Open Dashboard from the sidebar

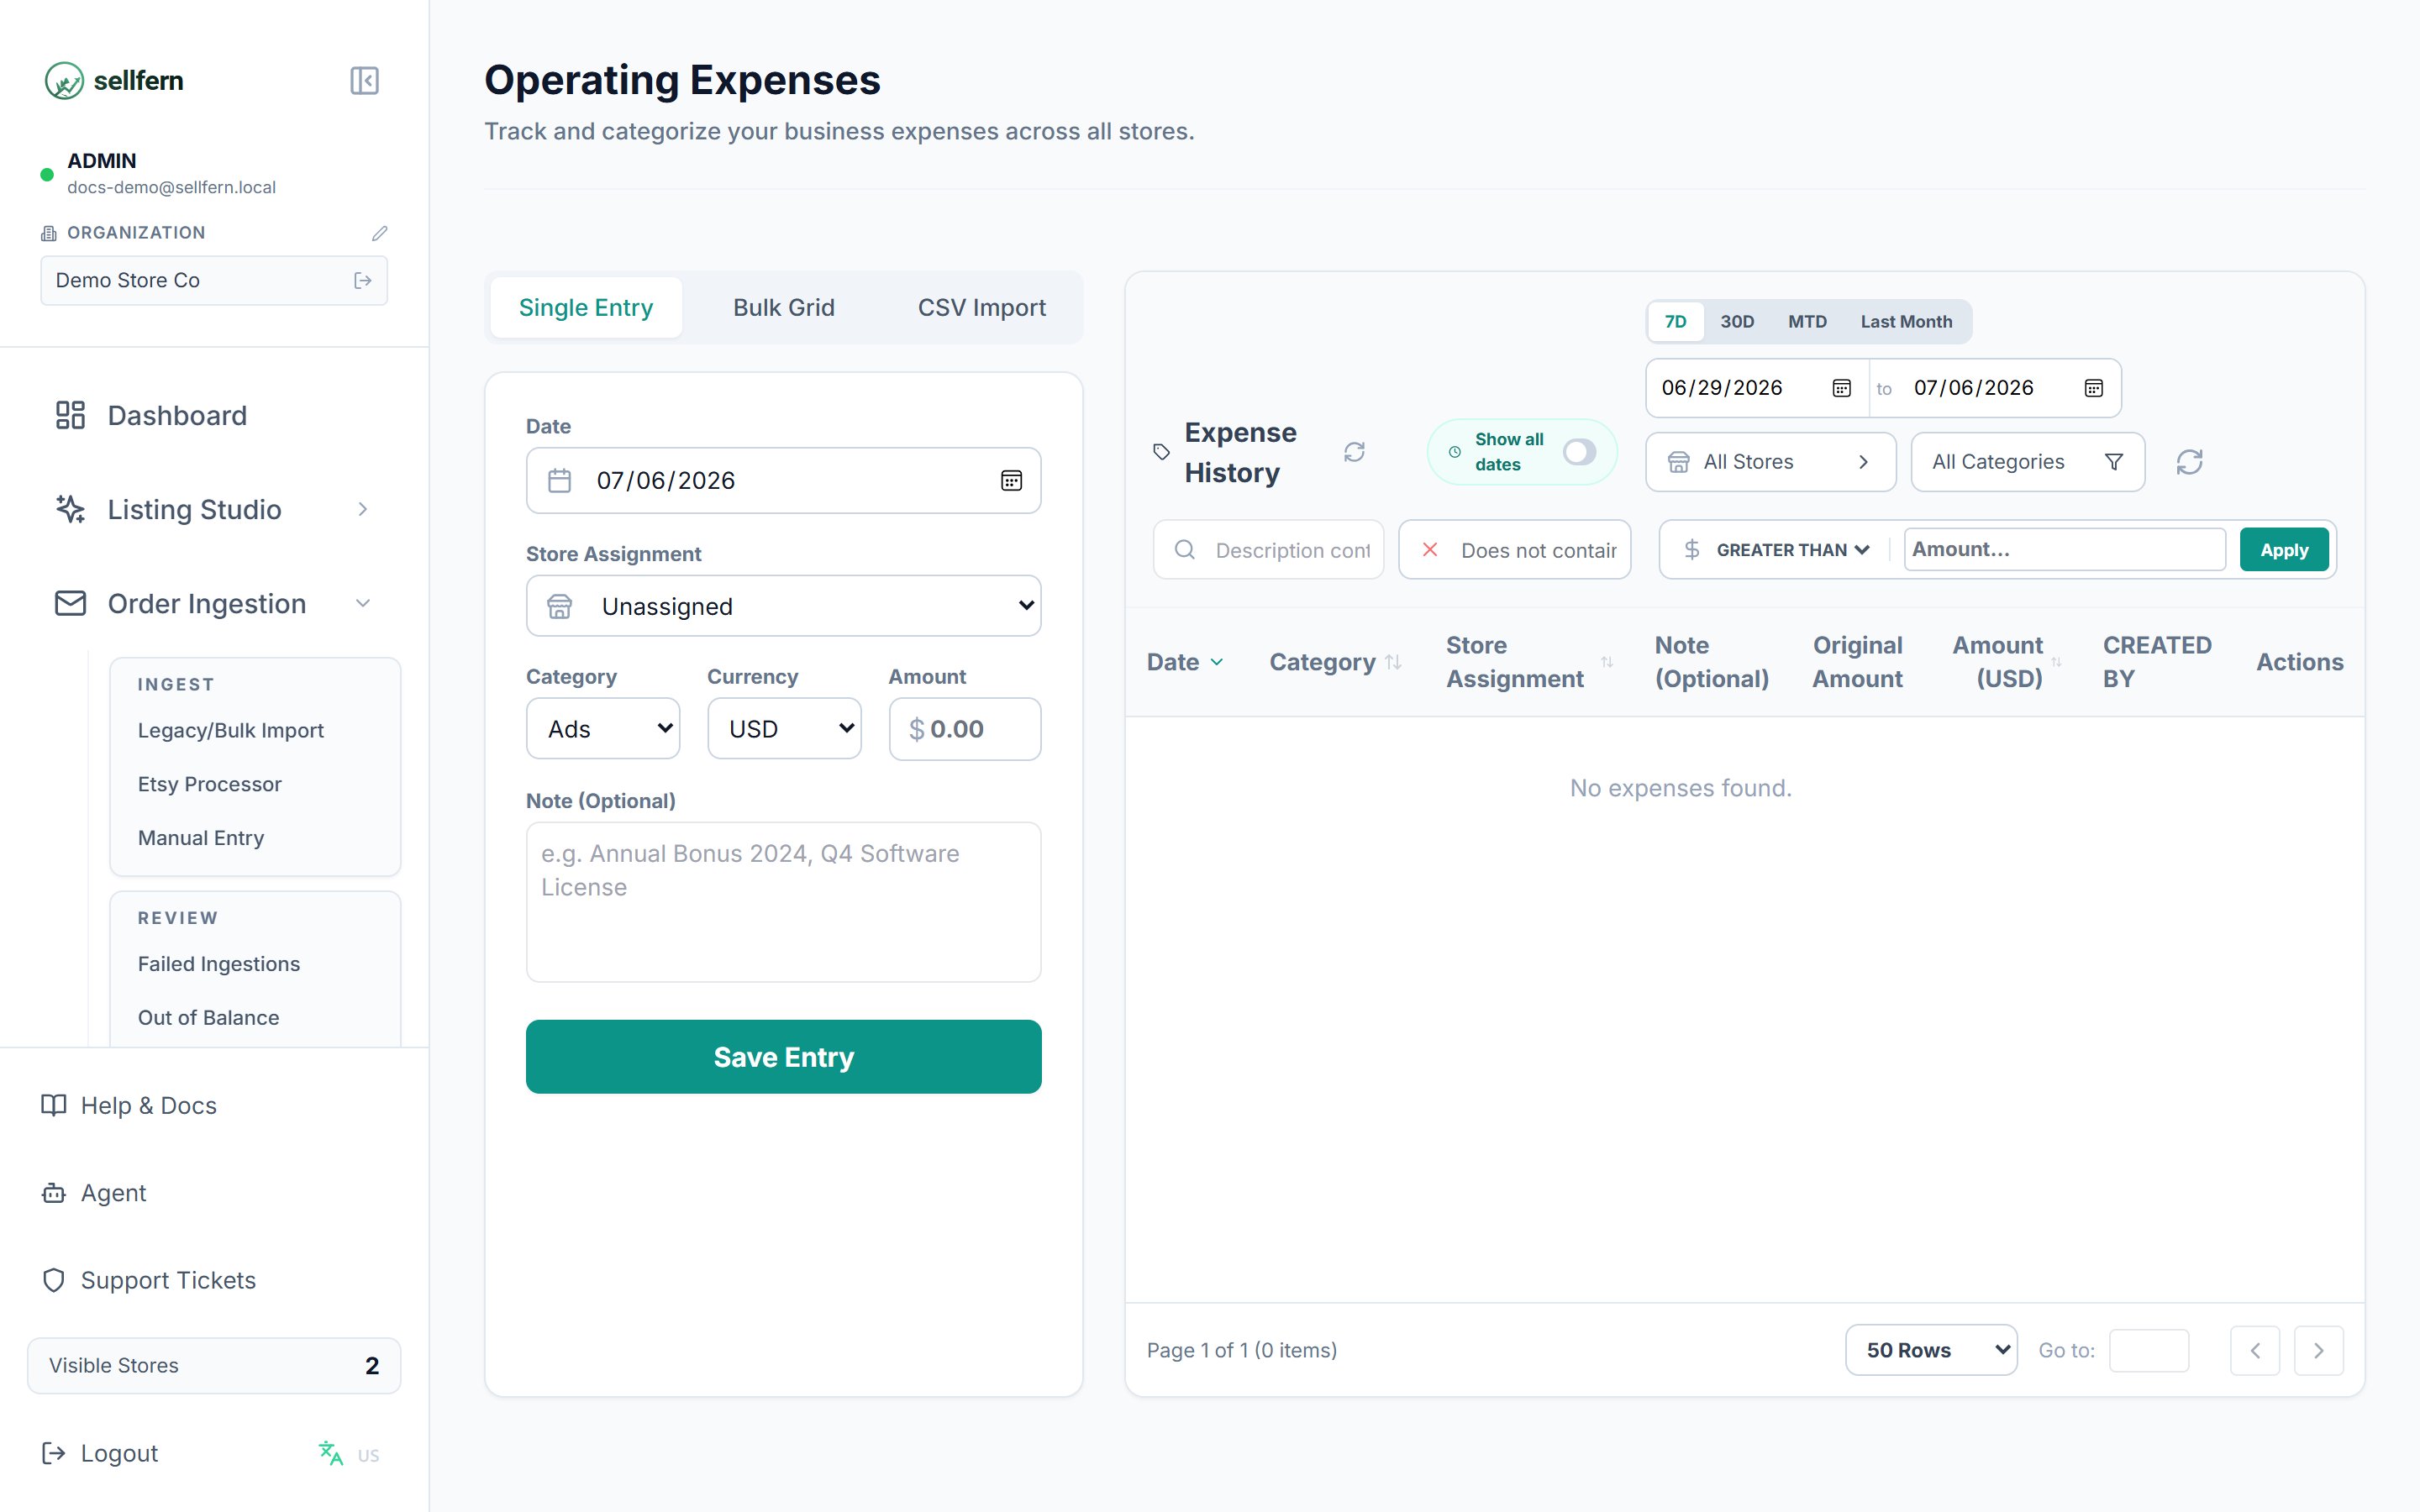(214, 416)
